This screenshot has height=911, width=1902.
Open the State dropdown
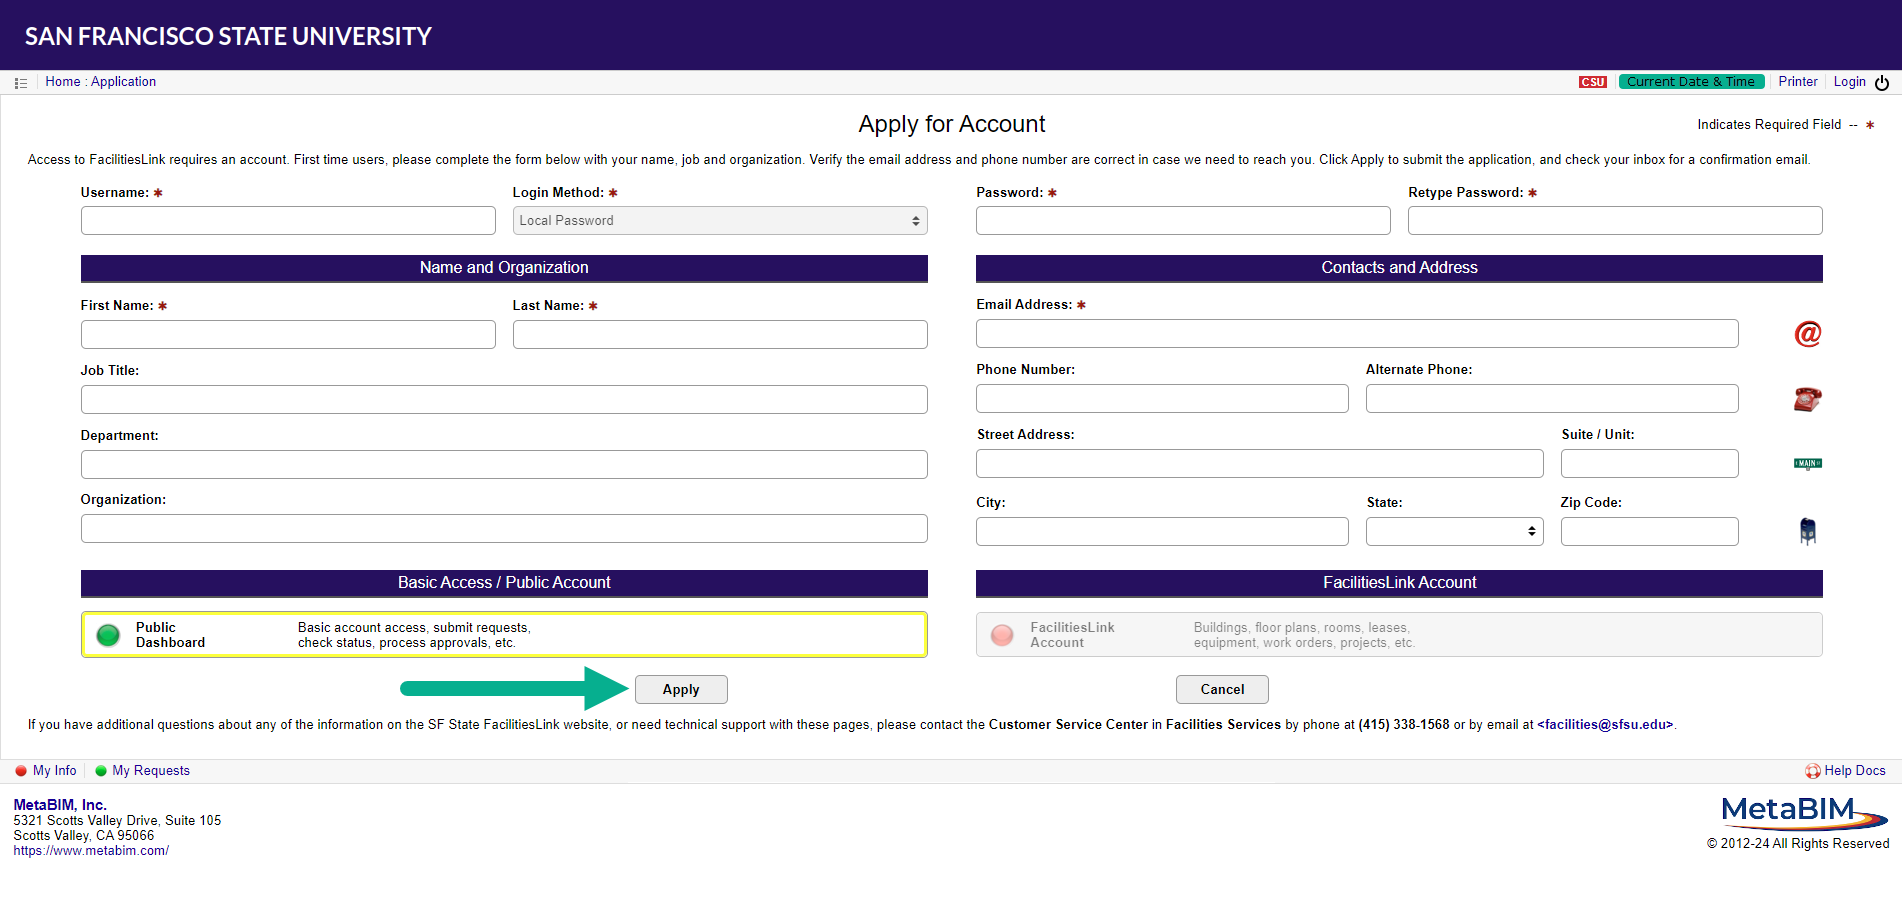tap(1455, 532)
